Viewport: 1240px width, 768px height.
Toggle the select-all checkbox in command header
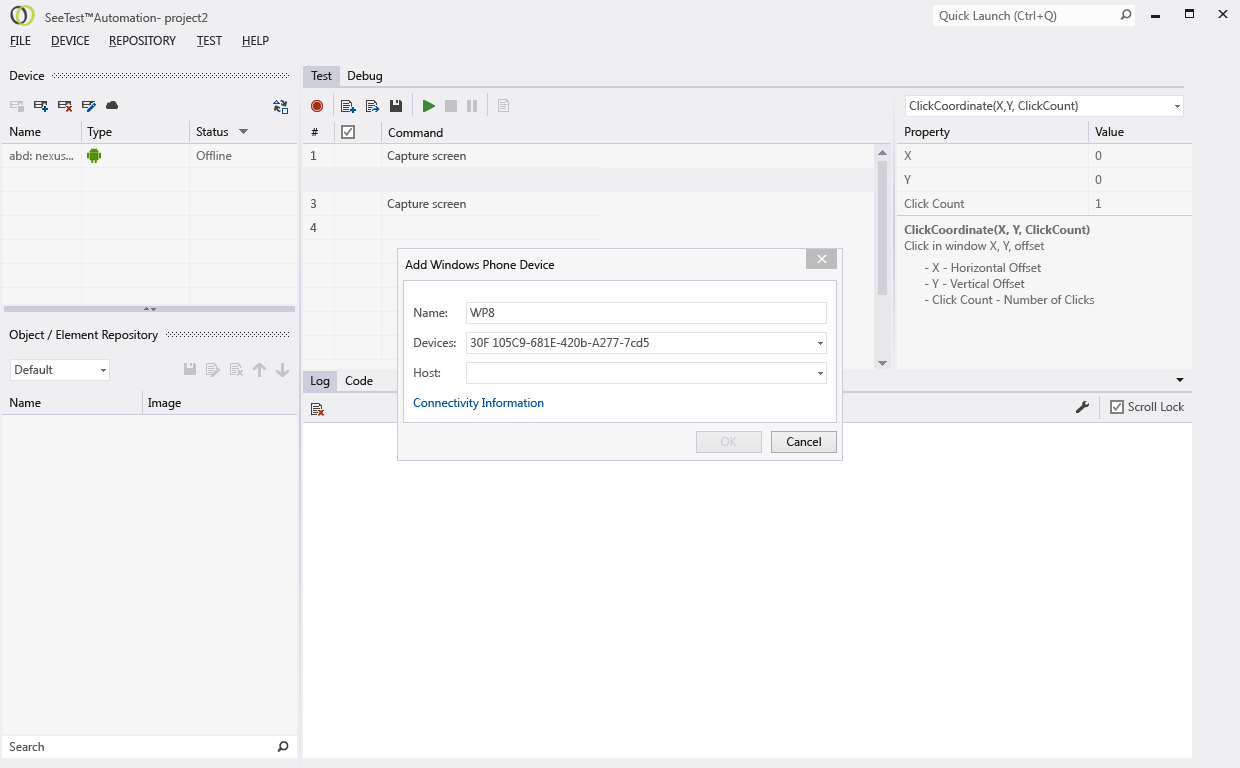pos(348,131)
